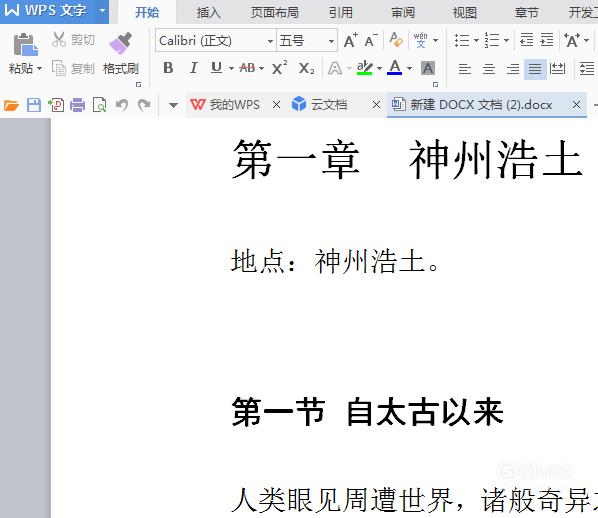Align text left

465,69
